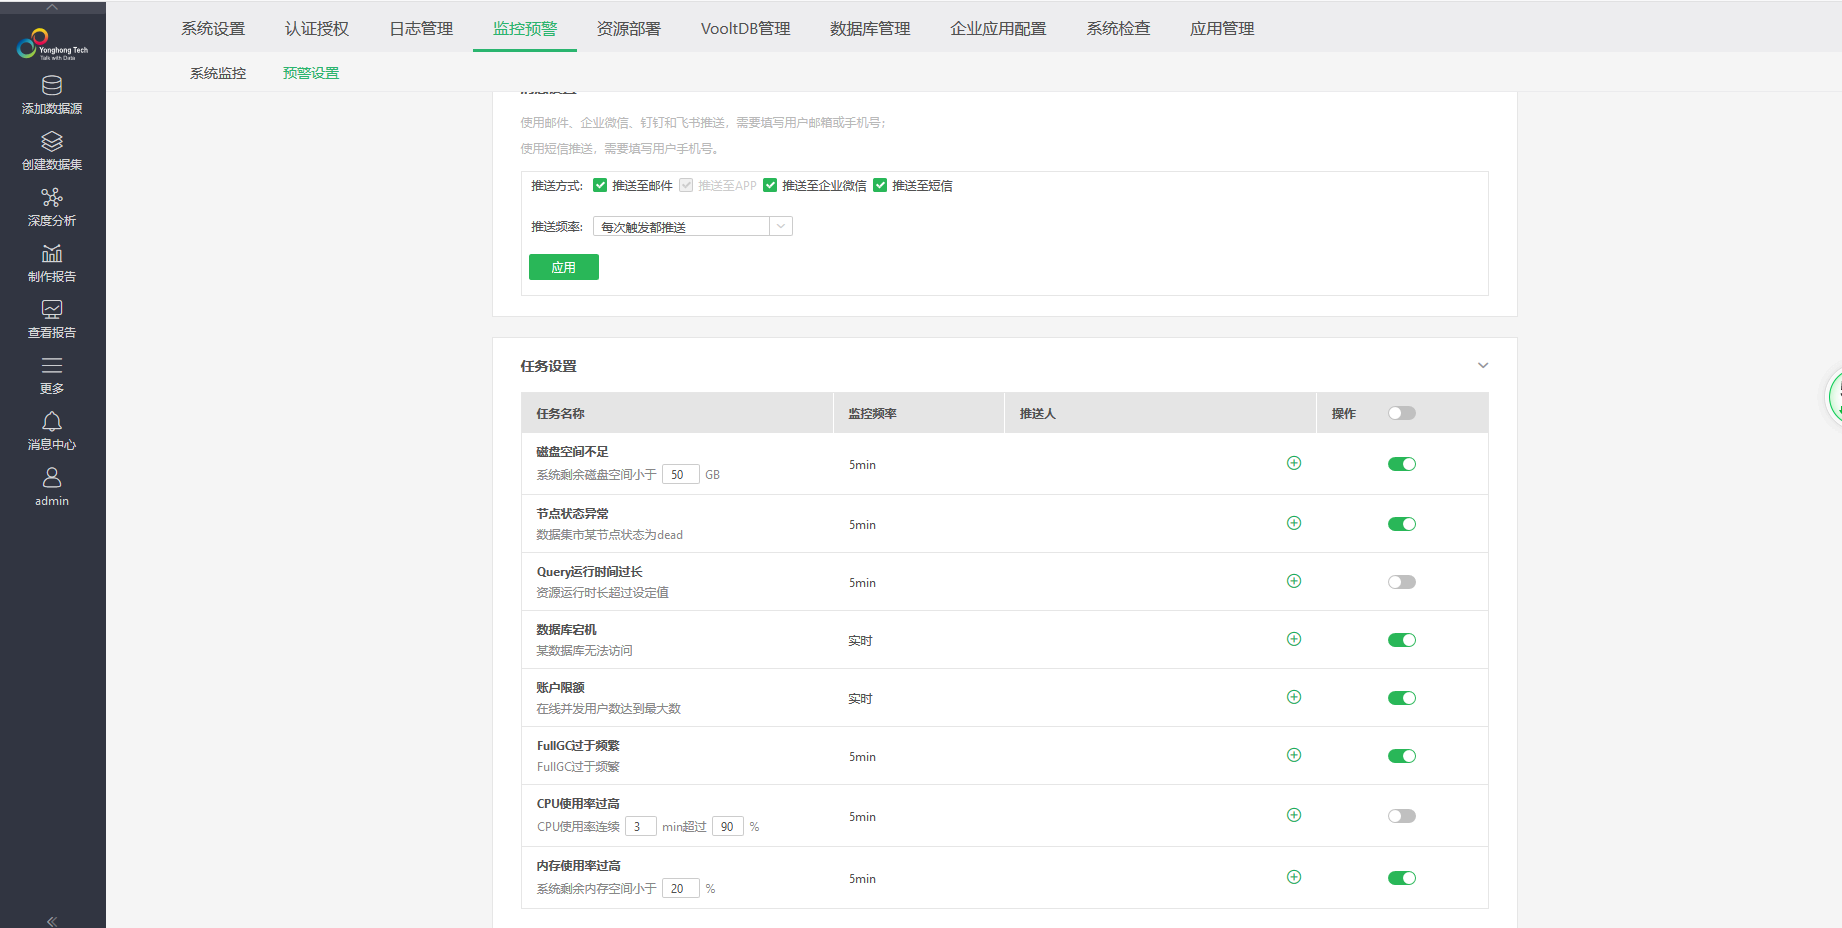The width and height of the screenshot is (1842, 928).
Task: Add a recipient for 内存使用率过高
Action: (x=1294, y=877)
